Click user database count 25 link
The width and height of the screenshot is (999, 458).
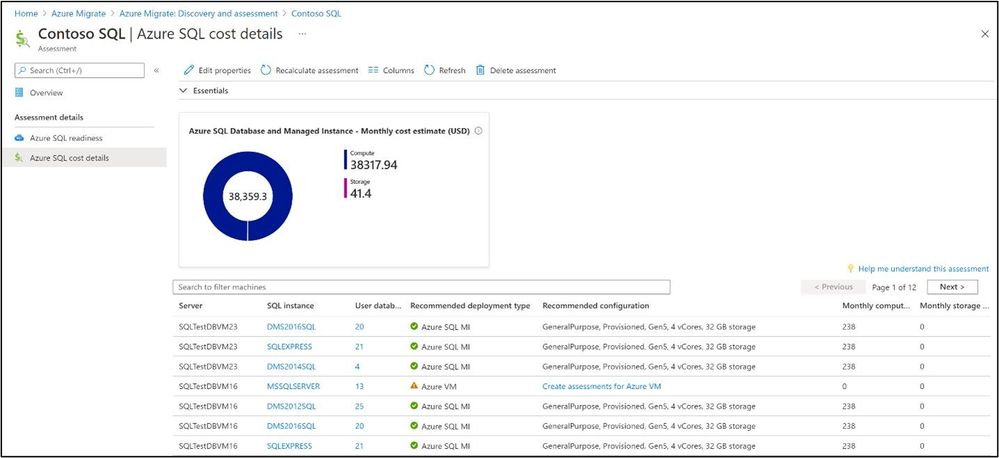[x=359, y=406]
